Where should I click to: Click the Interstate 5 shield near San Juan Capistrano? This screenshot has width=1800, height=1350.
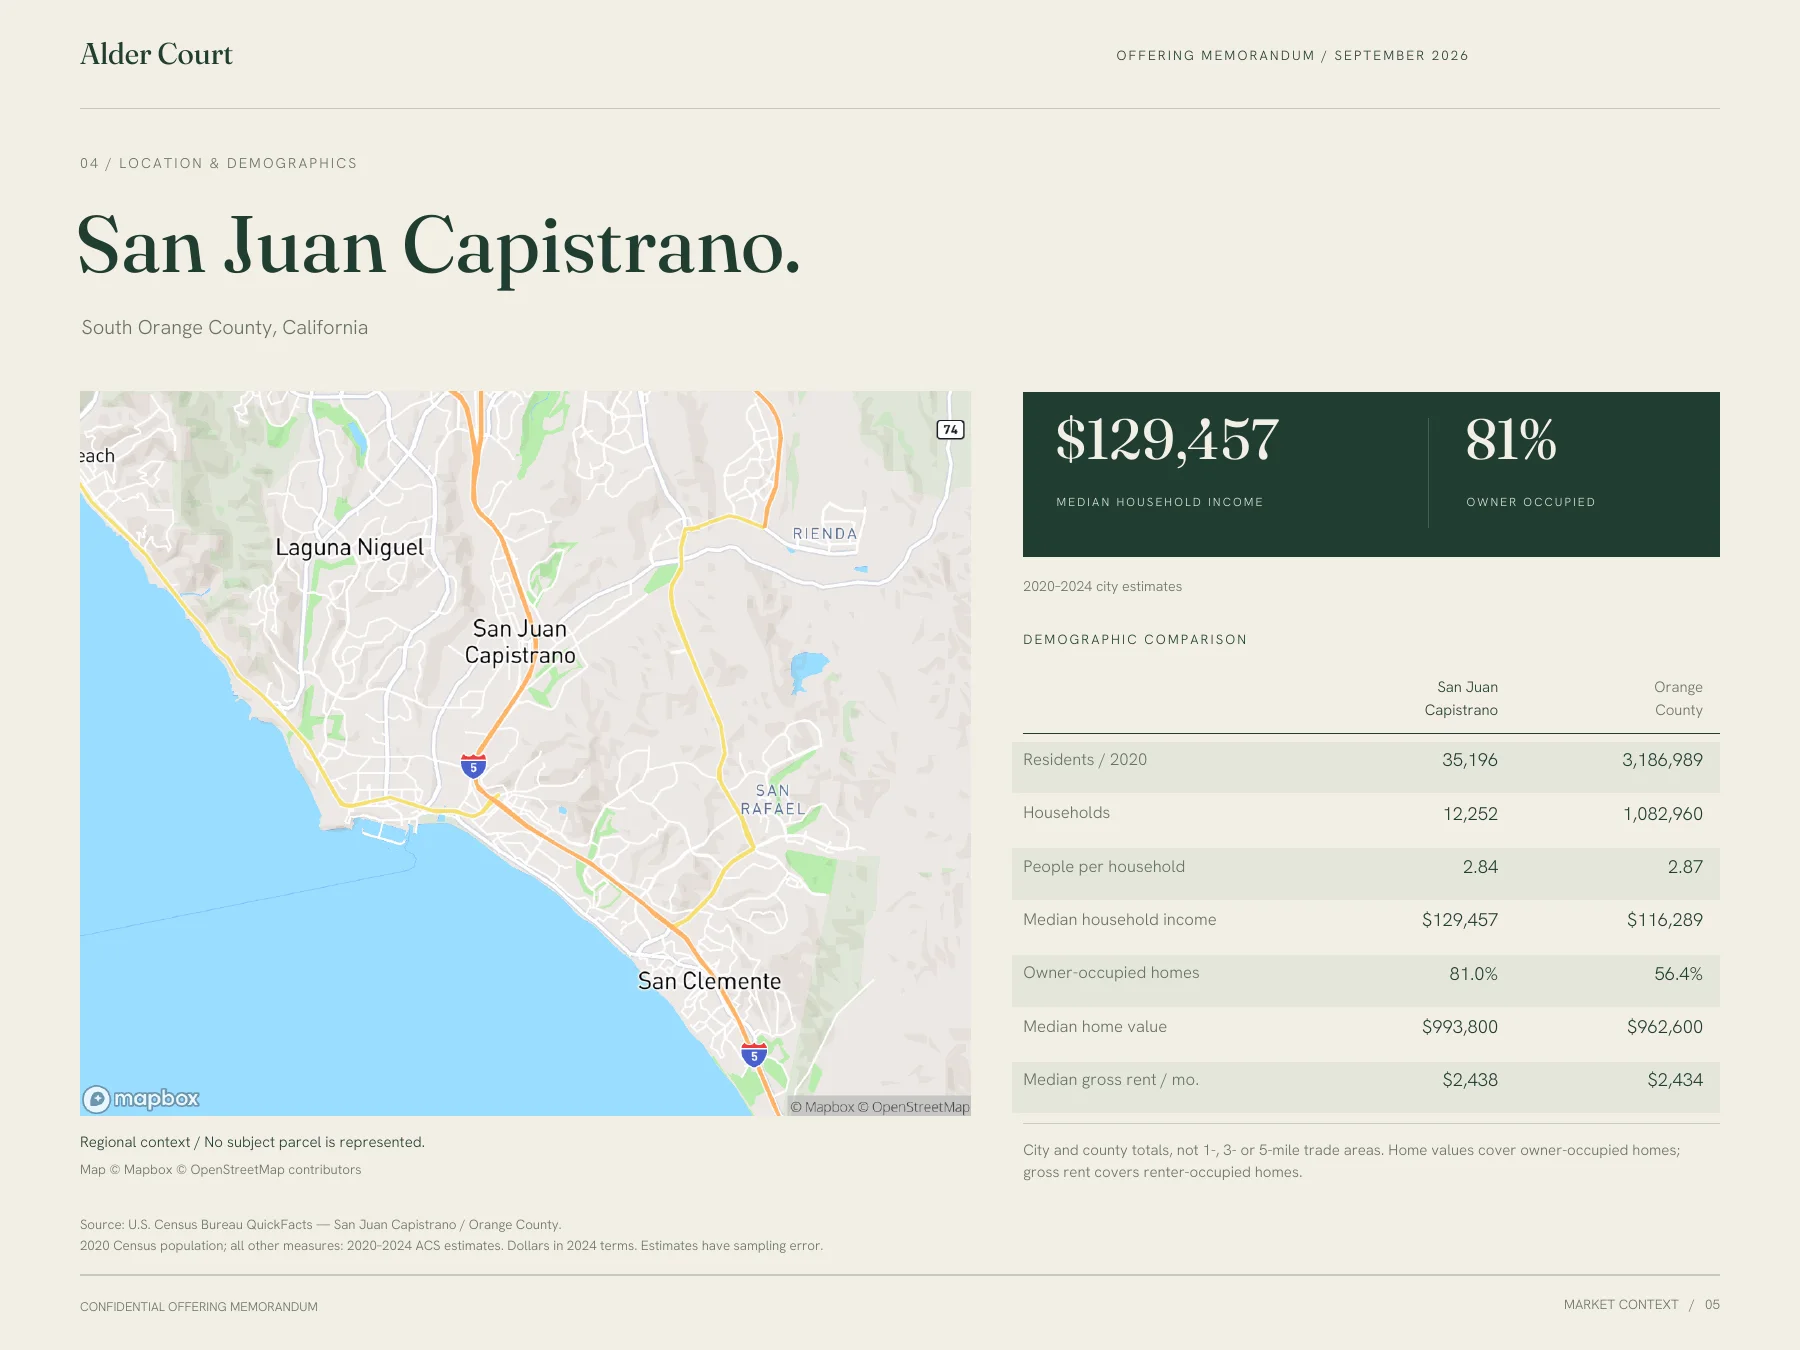tap(473, 767)
